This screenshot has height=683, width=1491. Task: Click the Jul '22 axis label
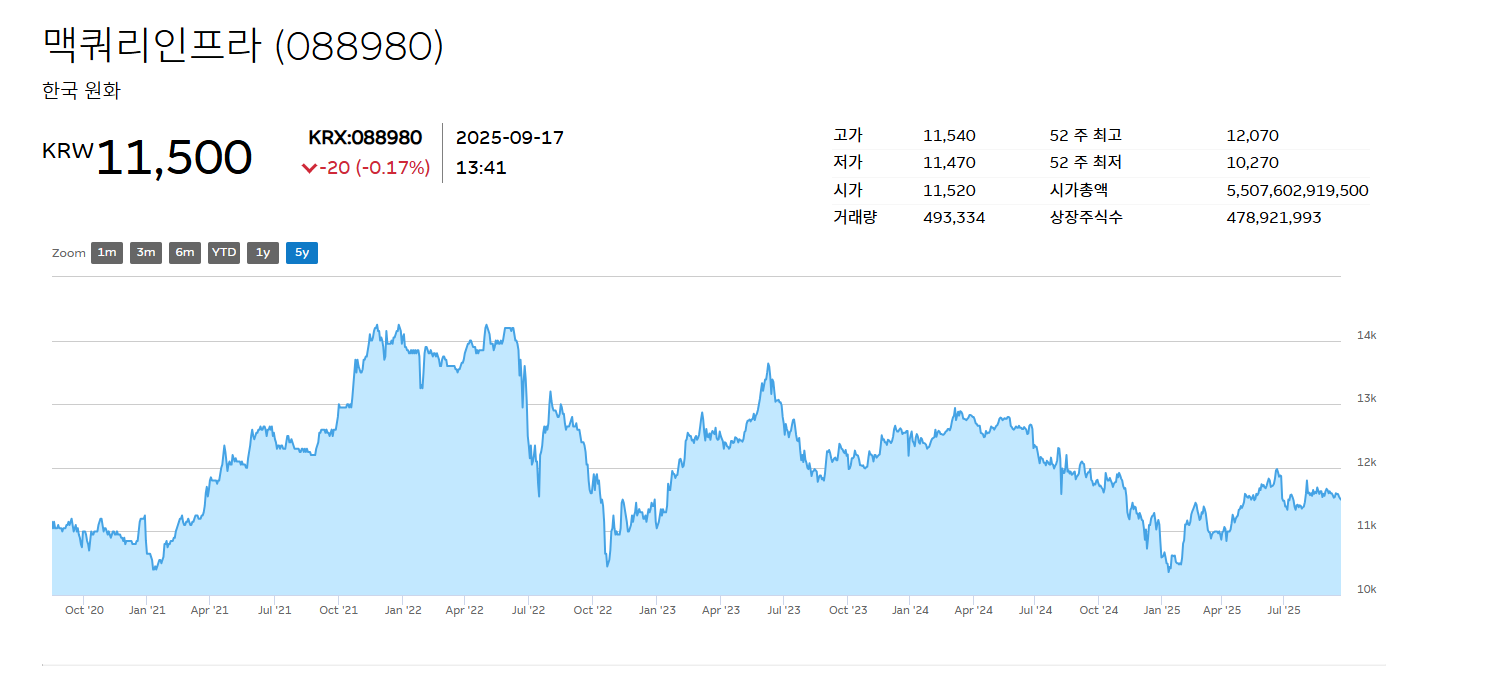[x=528, y=609]
